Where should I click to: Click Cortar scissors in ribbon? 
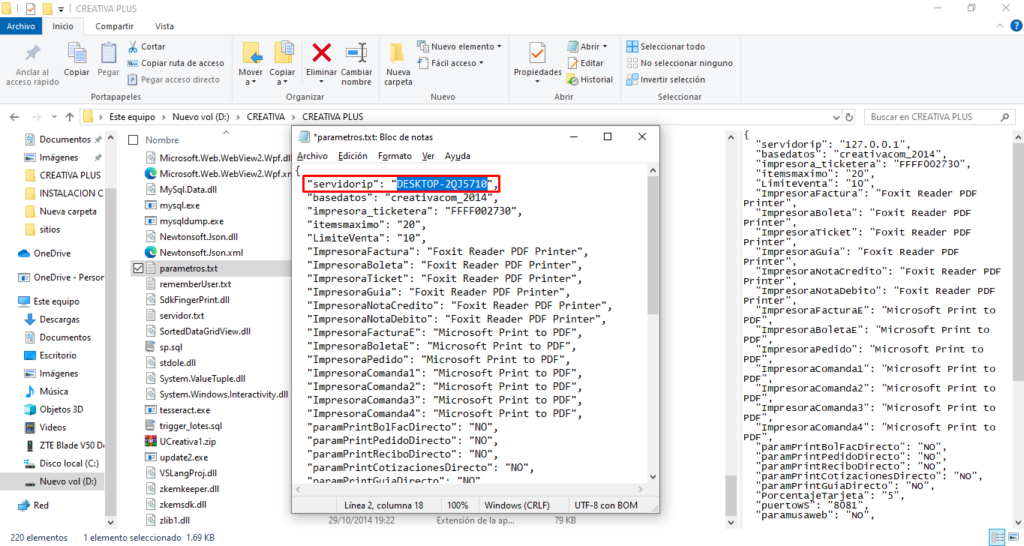(146, 46)
